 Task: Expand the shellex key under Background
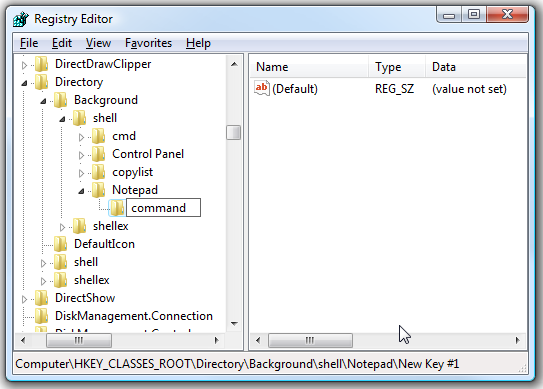(62, 227)
